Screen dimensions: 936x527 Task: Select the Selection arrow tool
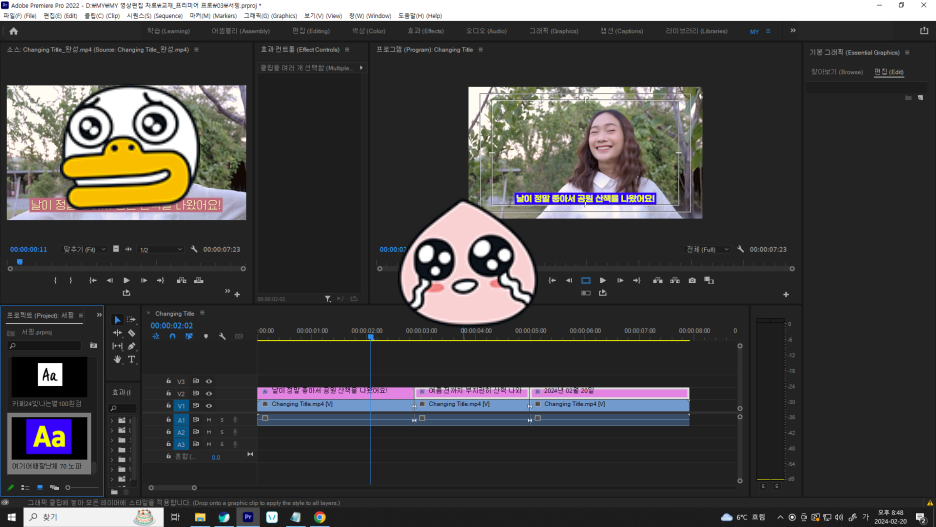click(117, 320)
